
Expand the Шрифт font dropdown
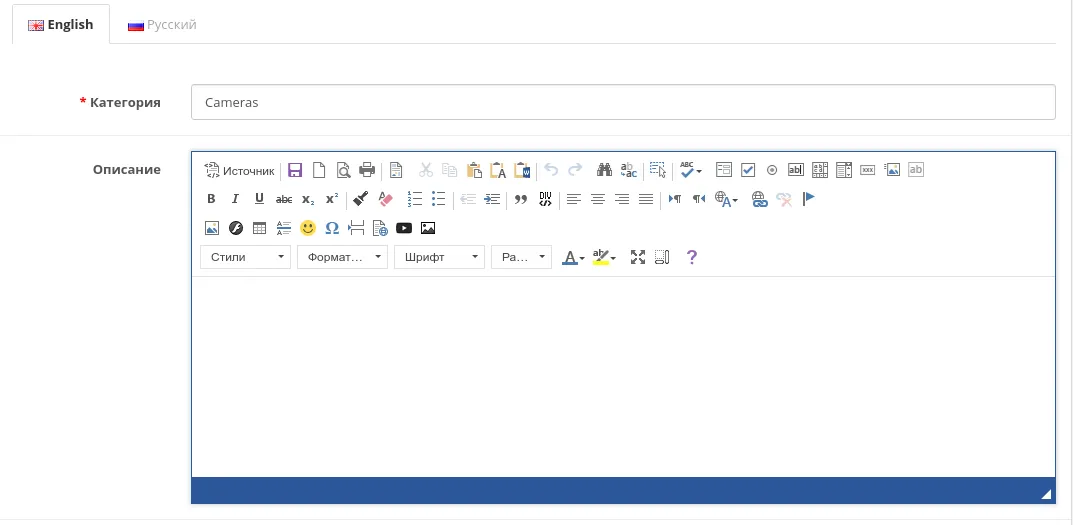tap(439, 257)
